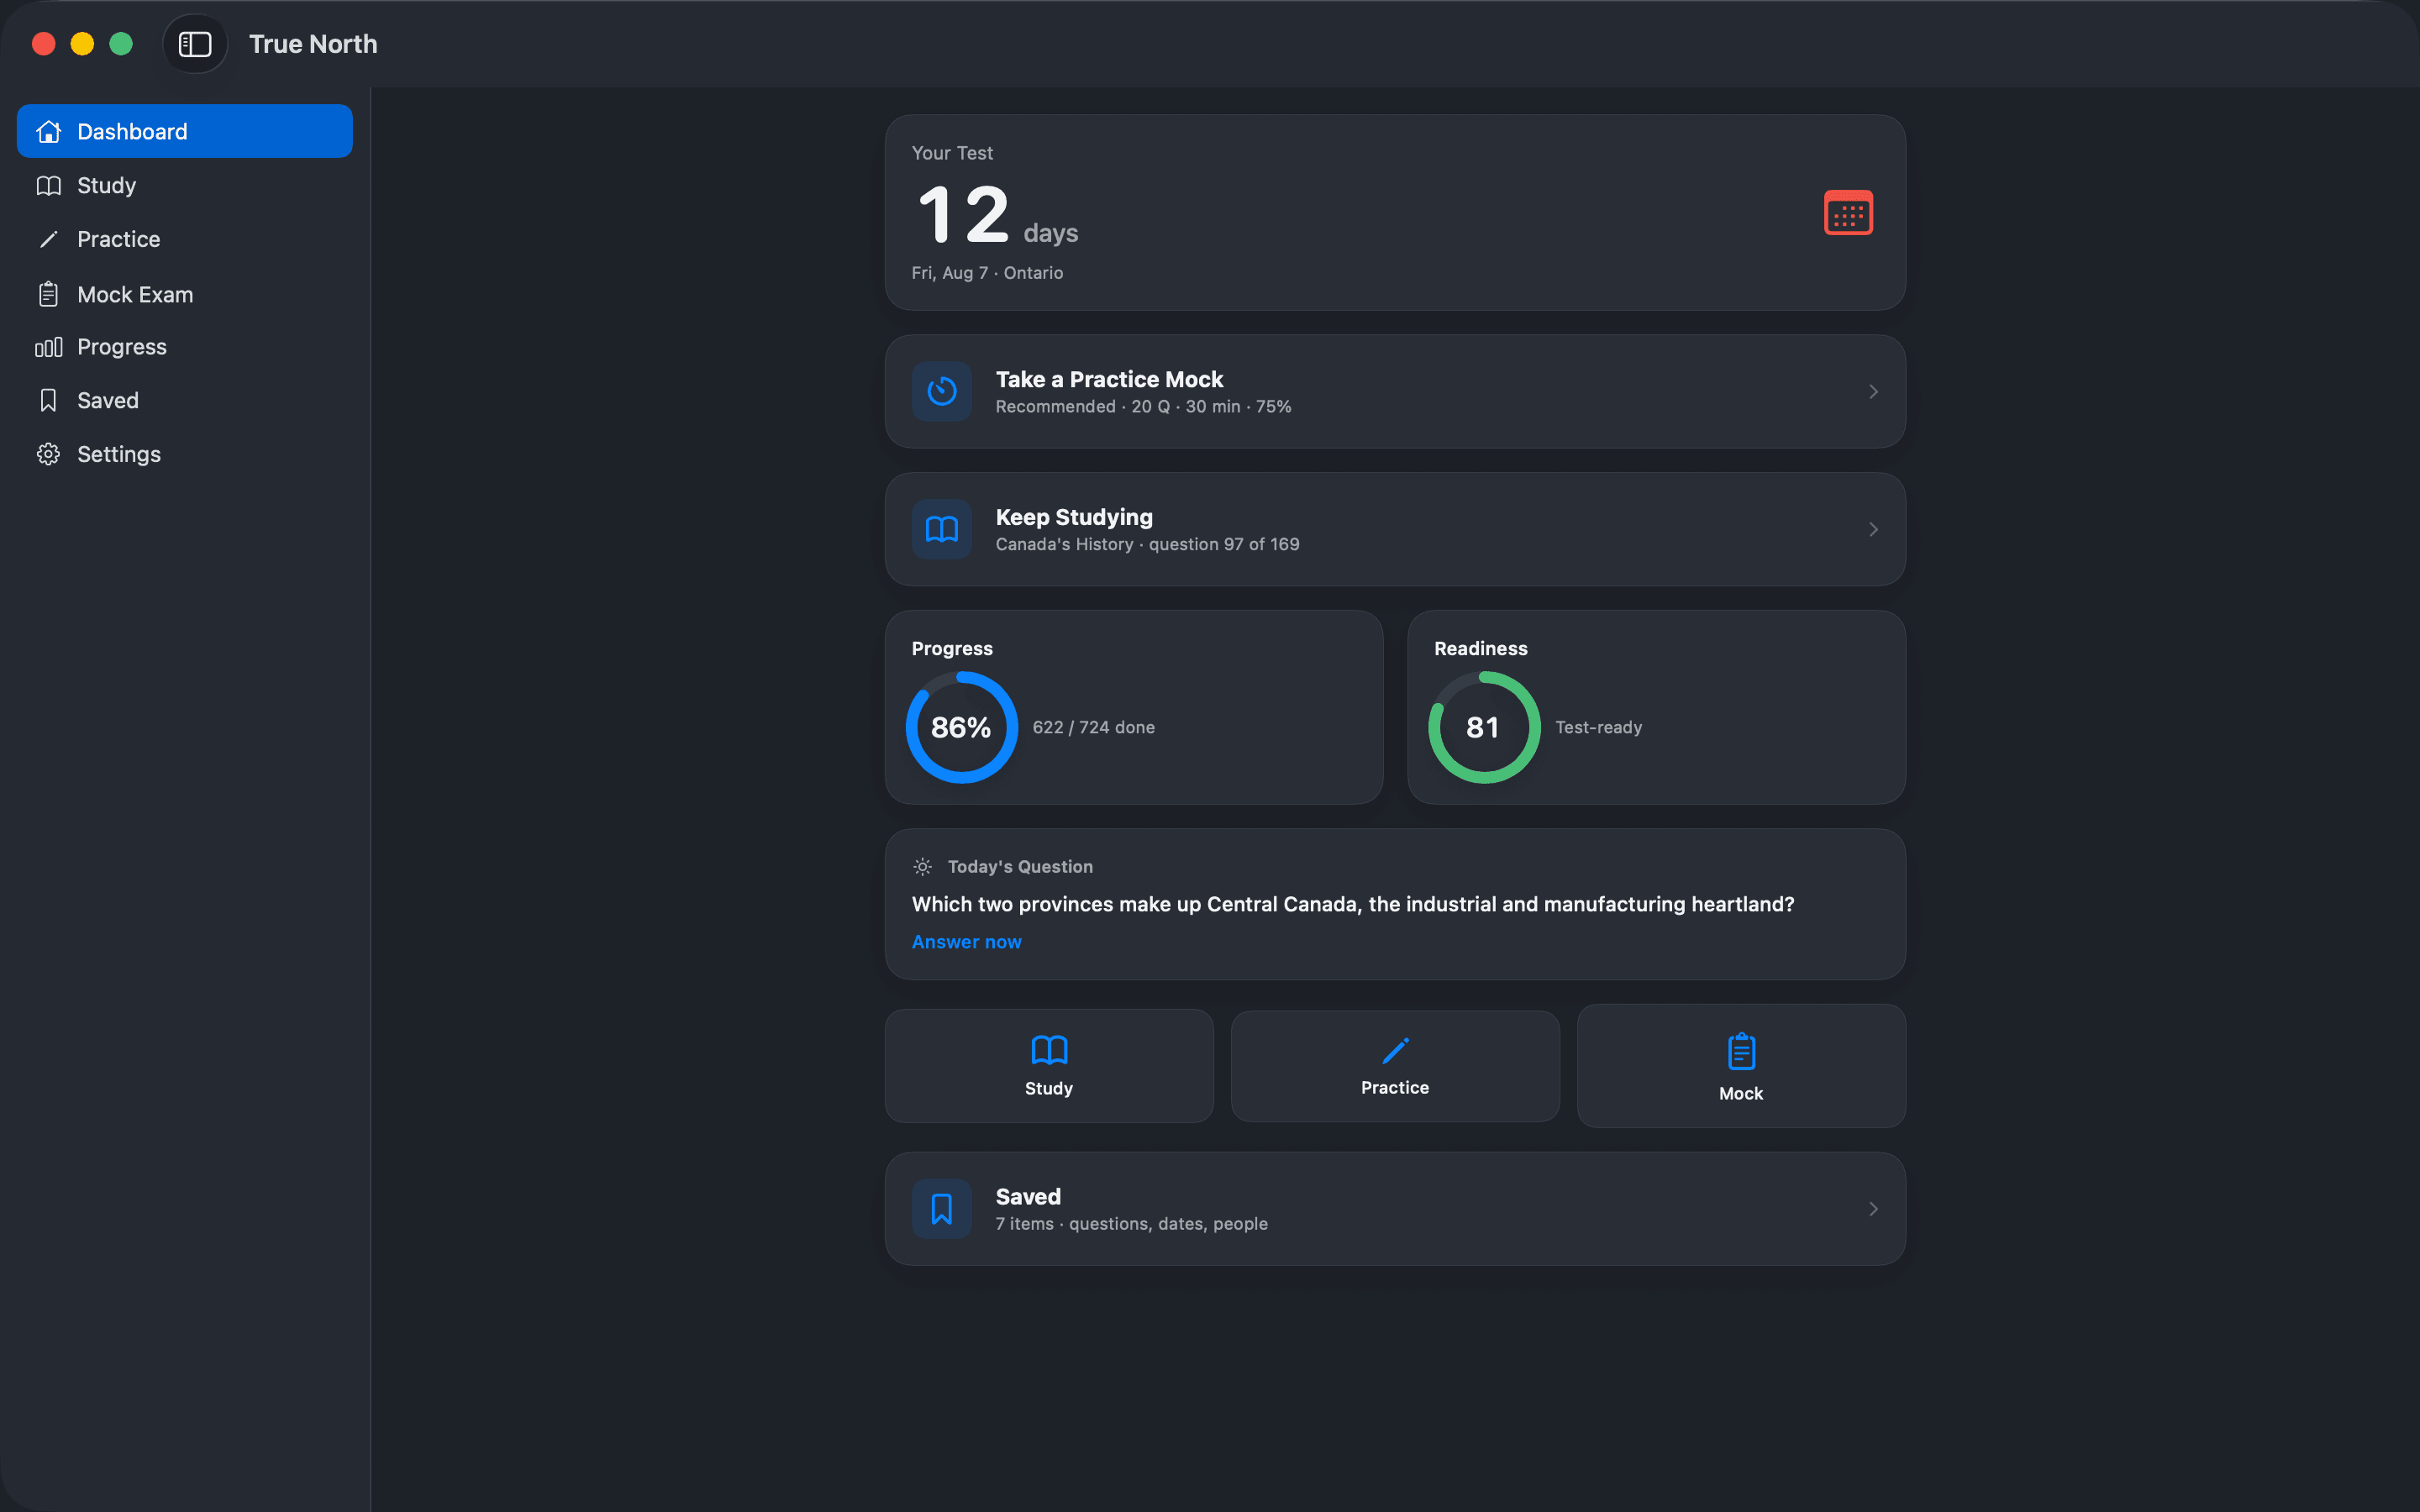This screenshot has height=1512, width=2420.
Task: Click the Practice pencil icon in sidebar
Action: tap(48, 239)
